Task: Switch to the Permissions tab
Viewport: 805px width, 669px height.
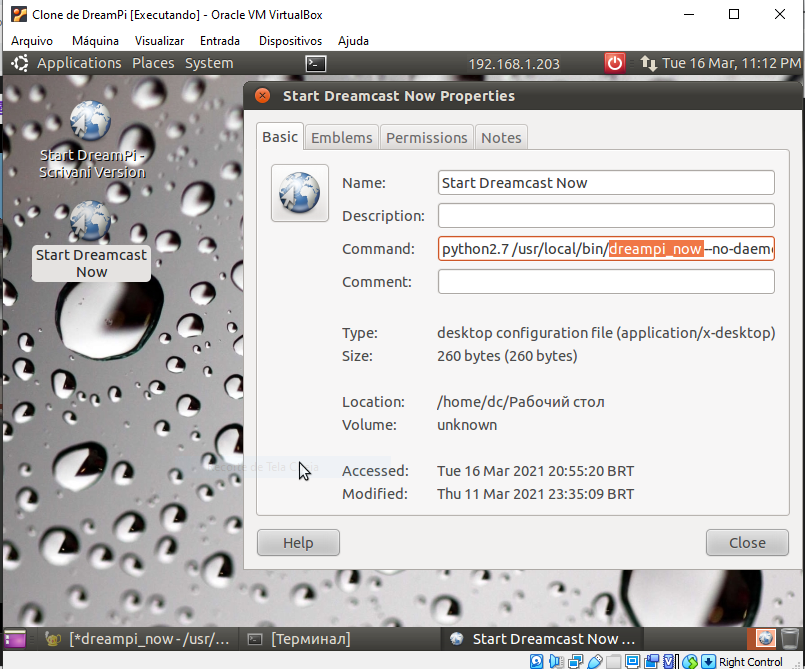Action: (427, 138)
